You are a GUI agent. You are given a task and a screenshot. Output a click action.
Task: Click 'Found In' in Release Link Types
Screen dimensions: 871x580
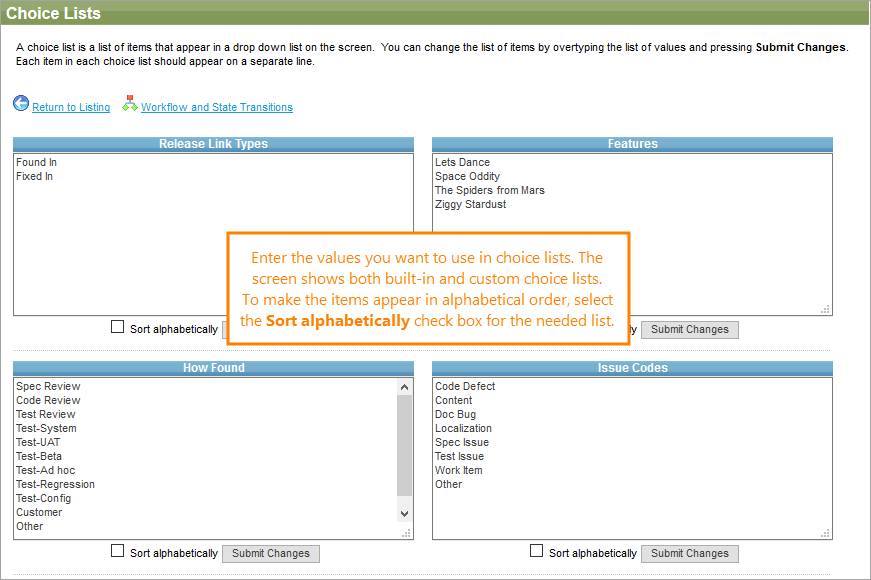(37, 162)
